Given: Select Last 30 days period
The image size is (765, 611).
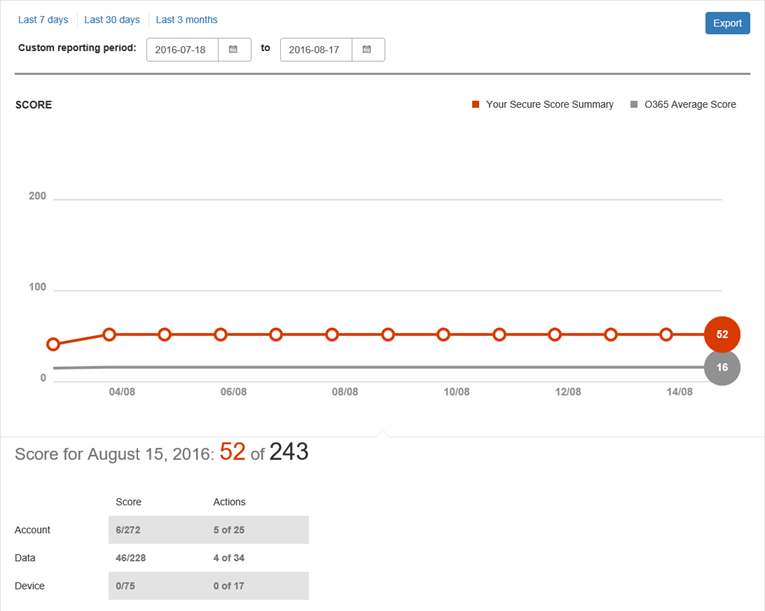Looking at the screenshot, I should (112, 20).
